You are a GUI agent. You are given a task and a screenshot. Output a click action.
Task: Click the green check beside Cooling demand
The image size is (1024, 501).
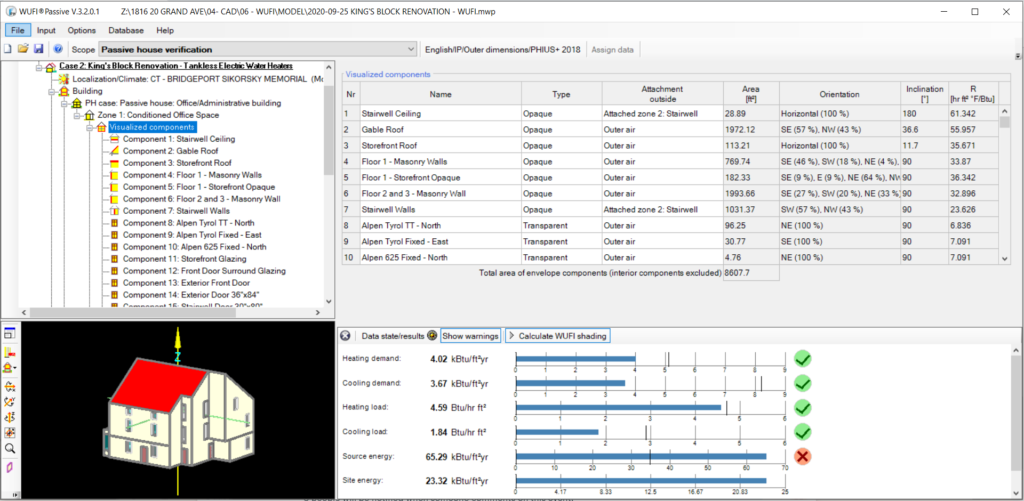[x=803, y=383]
